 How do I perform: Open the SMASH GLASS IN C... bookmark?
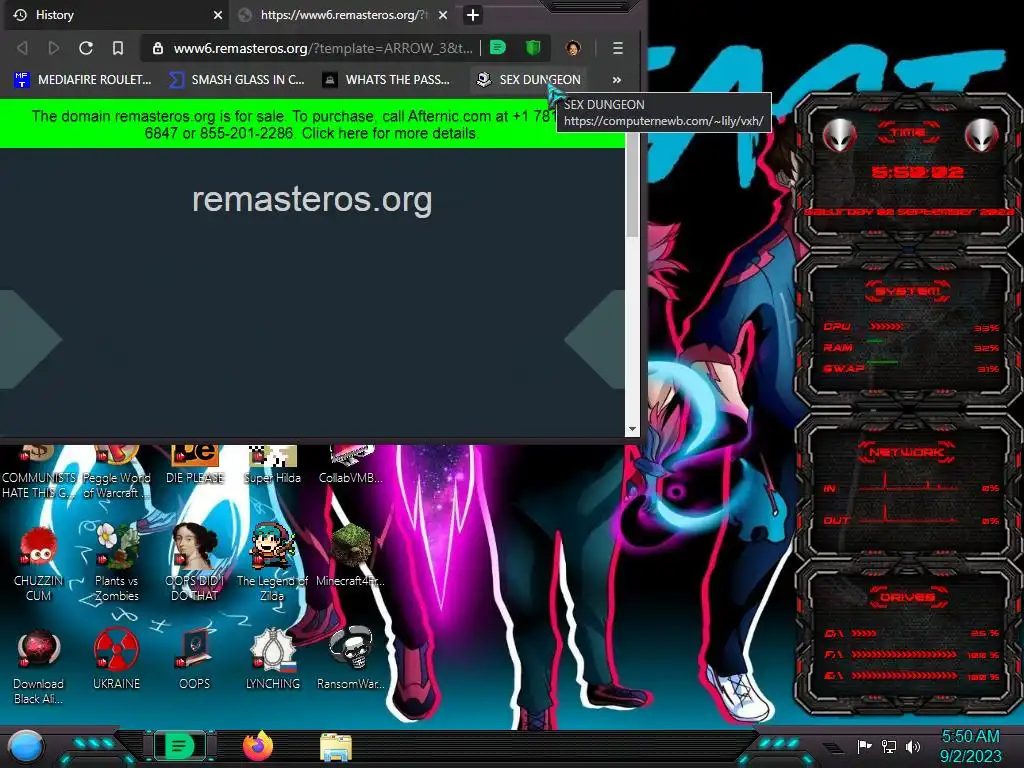pyautogui.click(x=236, y=80)
